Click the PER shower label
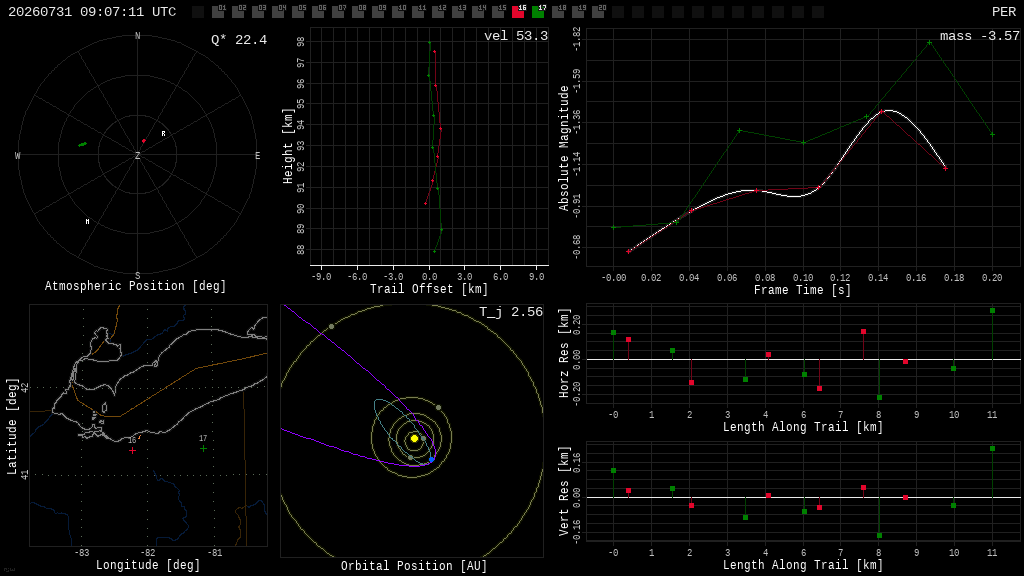Viewport: 1024px width, 576px height. pyautogui.click(x=1004, y=12)
